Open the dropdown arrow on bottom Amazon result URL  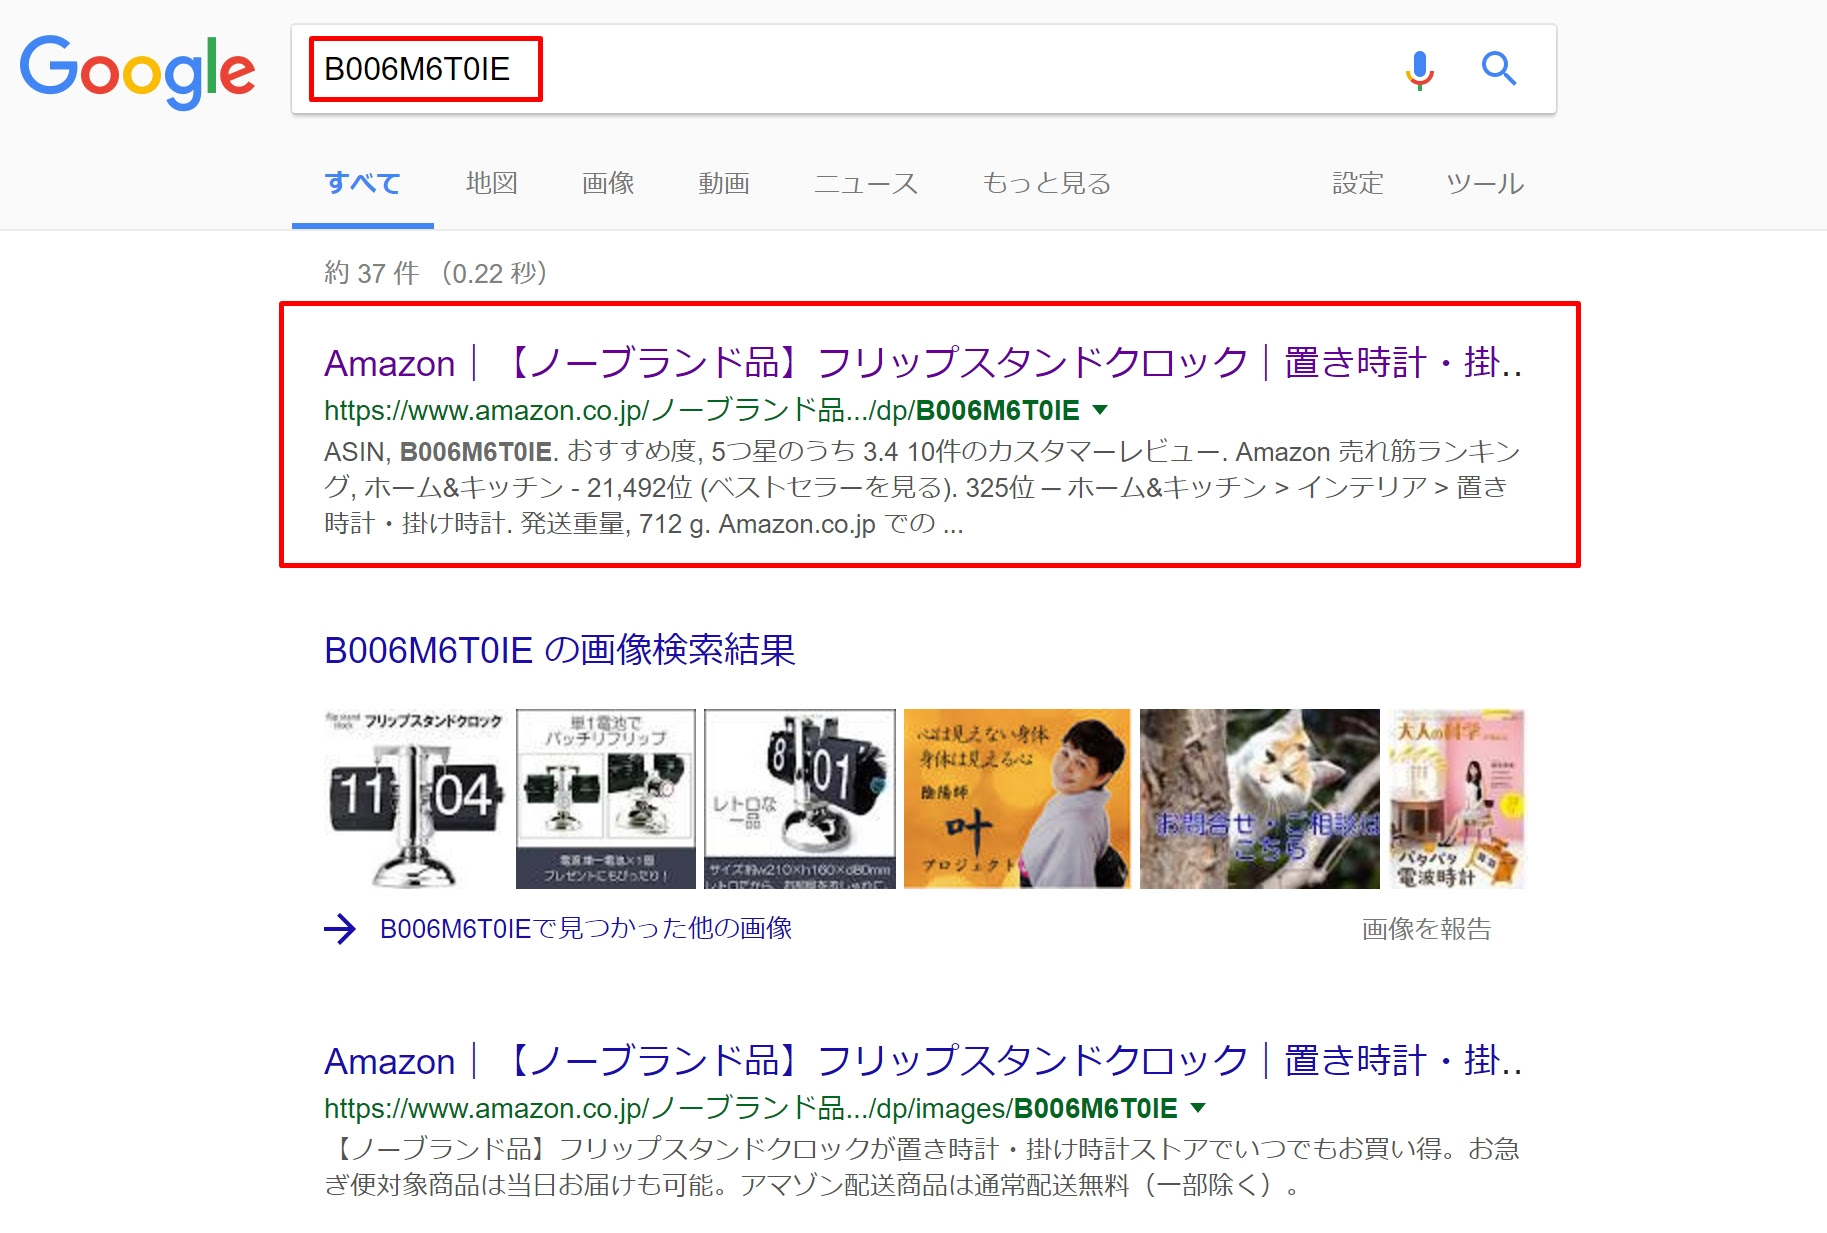click(x=1196, y=1107)
